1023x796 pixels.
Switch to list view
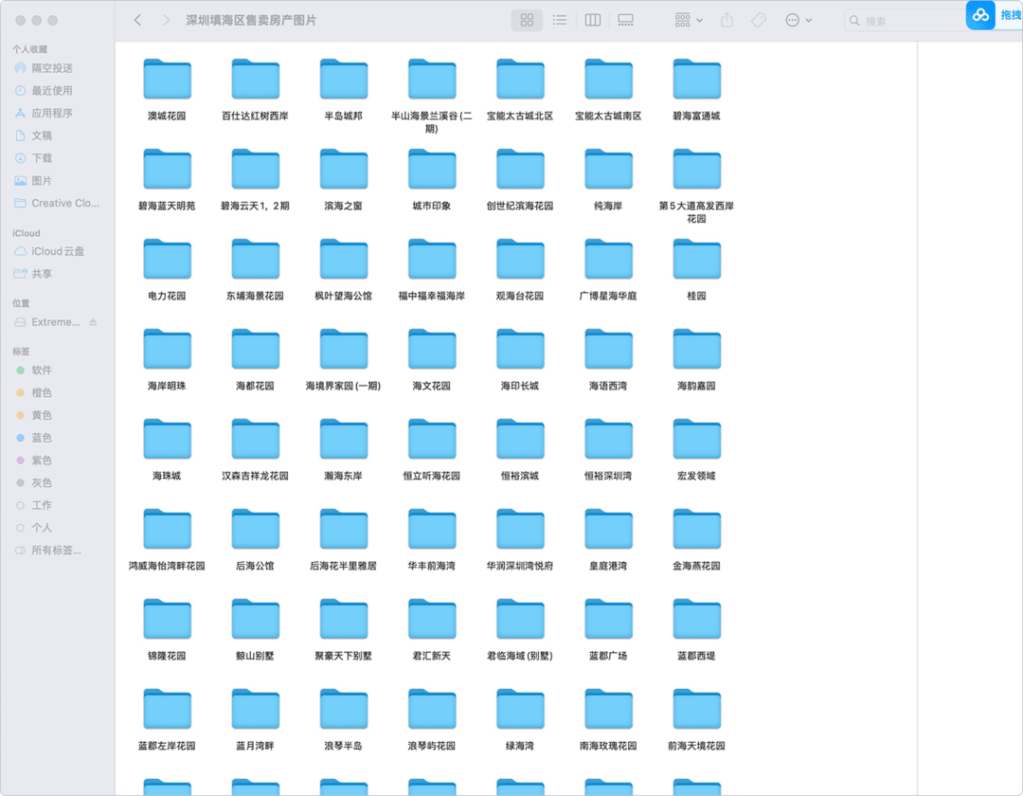pyautogui.click(x=560, y=20)
